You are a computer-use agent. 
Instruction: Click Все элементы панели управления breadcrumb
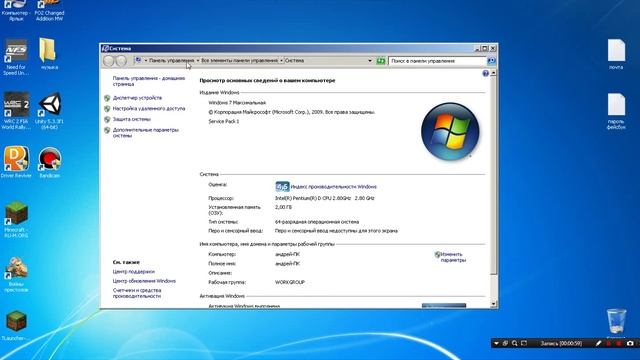(239, 60)
